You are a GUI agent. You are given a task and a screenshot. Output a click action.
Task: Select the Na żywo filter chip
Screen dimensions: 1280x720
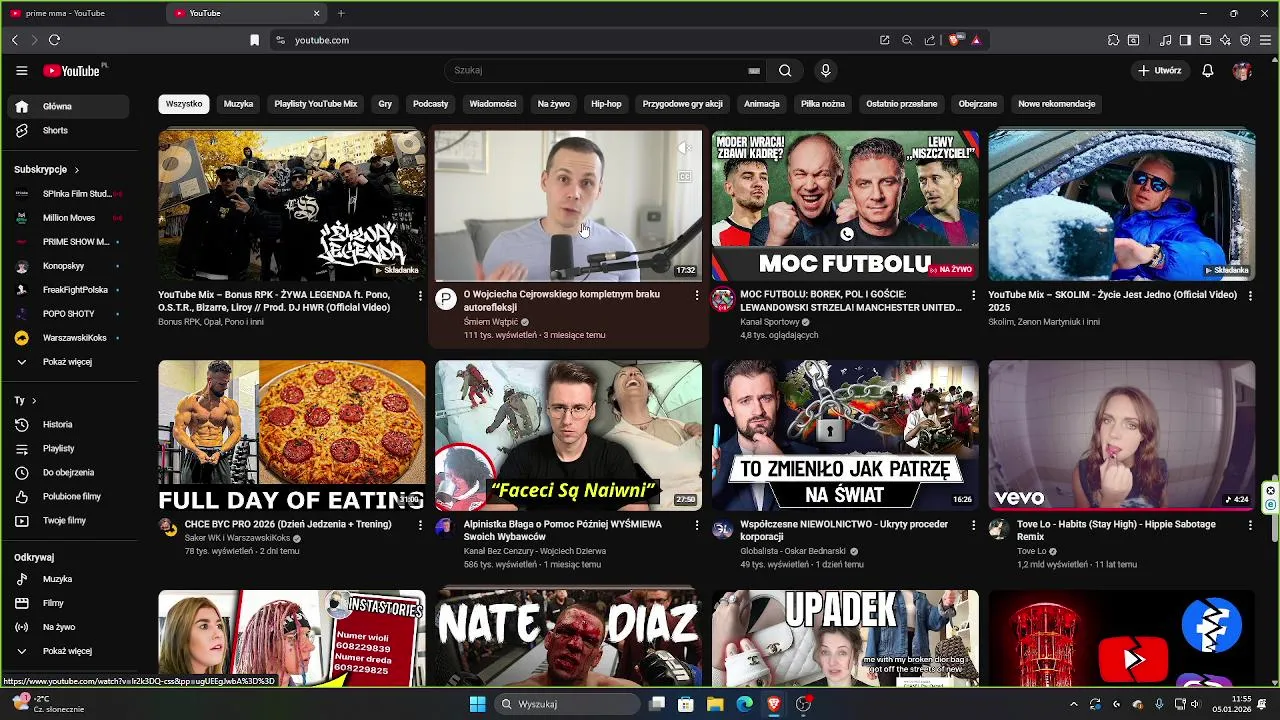[x=553, y=104]
